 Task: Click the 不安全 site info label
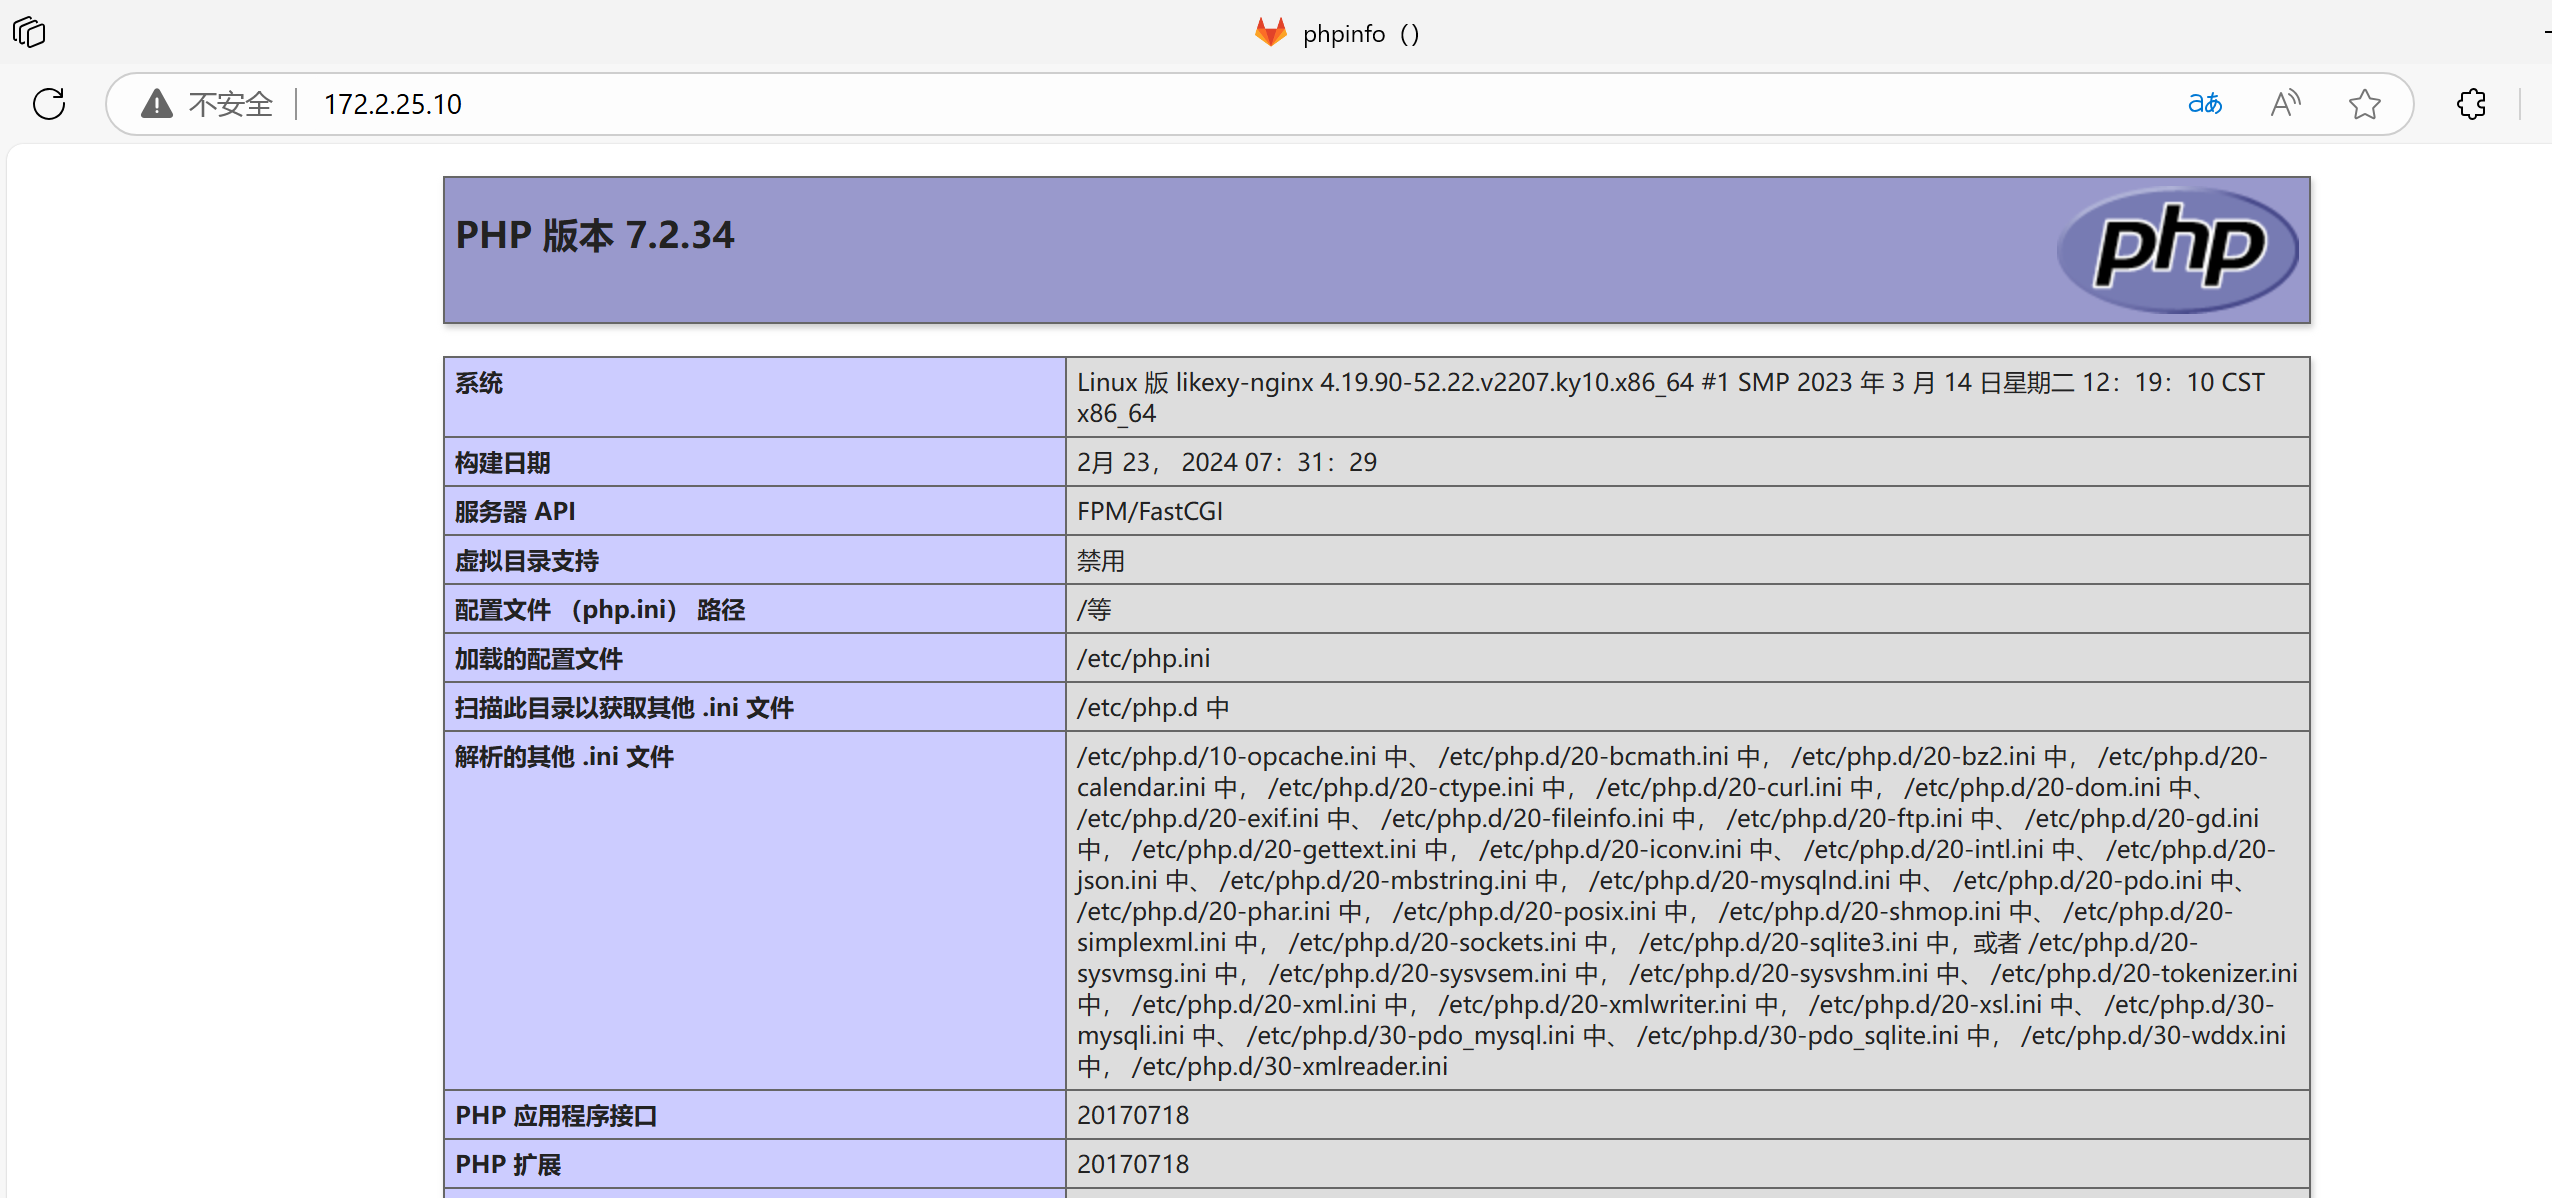pos(230,104)
